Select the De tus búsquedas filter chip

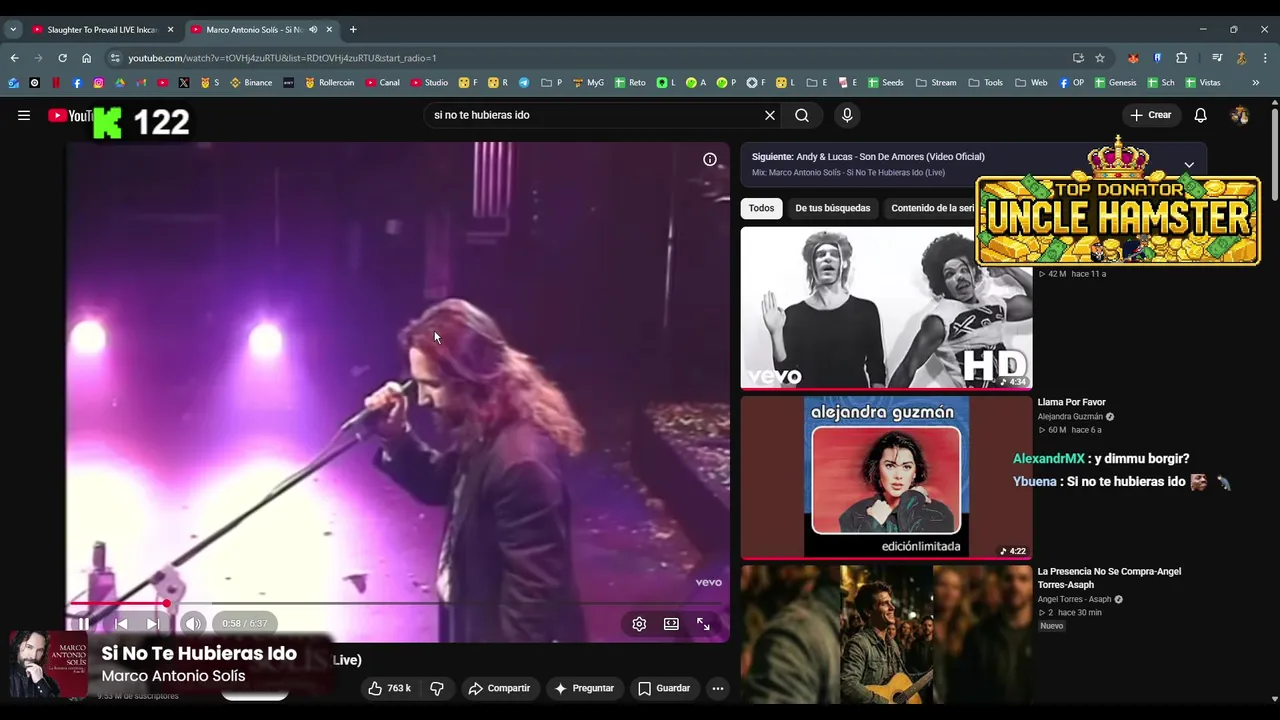(x=833, y=208)
